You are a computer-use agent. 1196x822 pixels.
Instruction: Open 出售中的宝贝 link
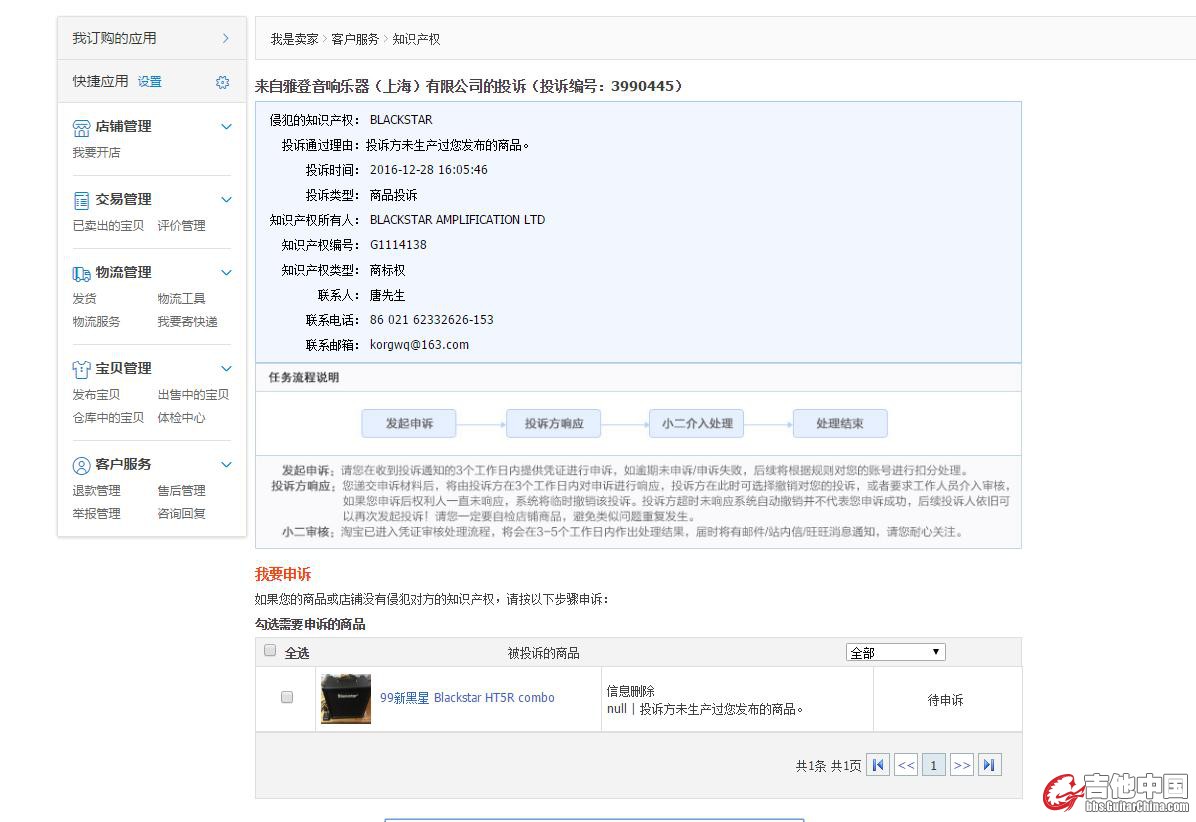194,394
